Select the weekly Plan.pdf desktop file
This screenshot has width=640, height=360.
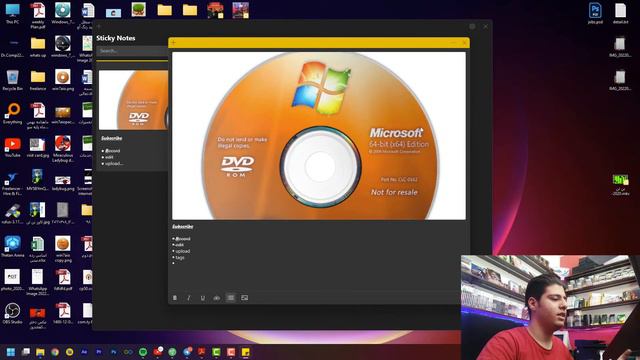38,16
